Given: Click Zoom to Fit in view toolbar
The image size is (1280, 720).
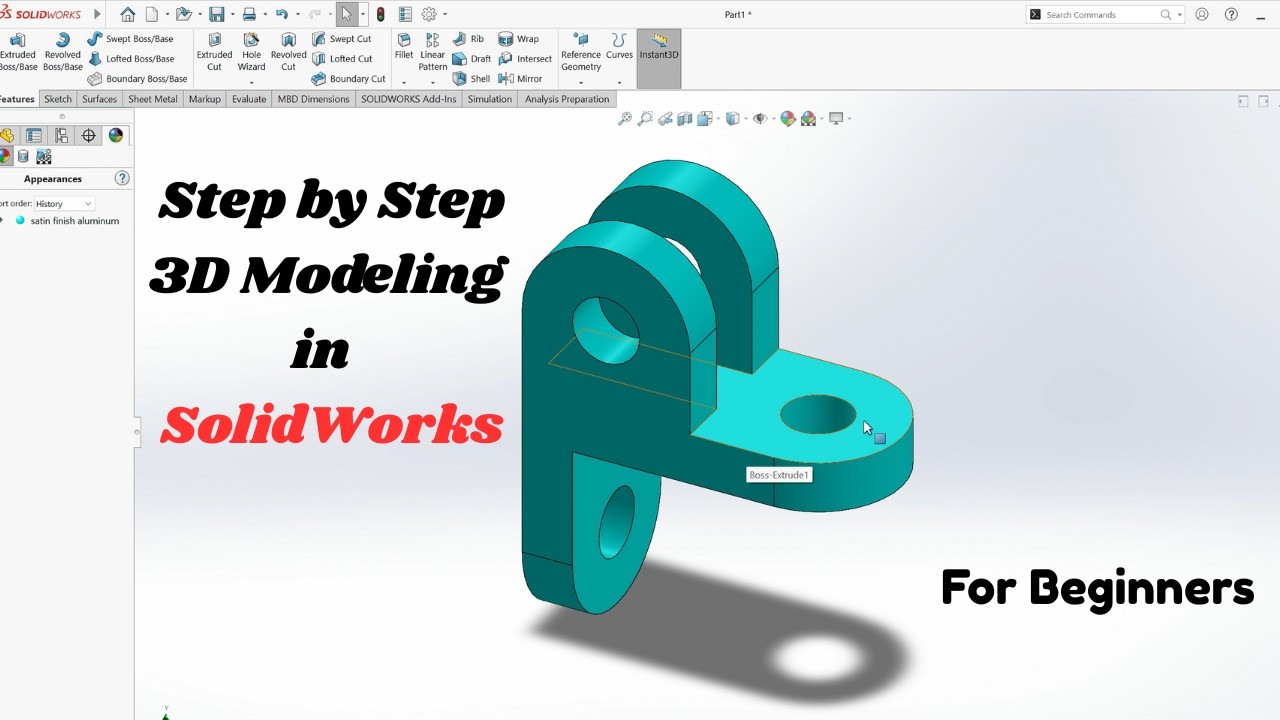Looking at the screenshot, I should point(625,119).
